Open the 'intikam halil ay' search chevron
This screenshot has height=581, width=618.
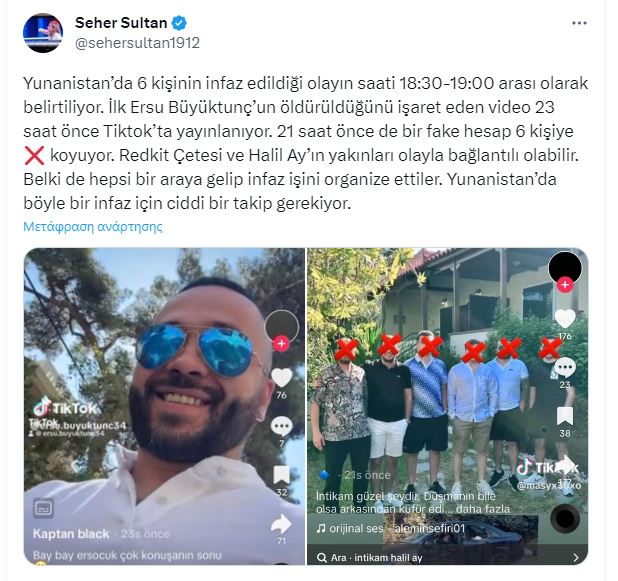[576, 557]
